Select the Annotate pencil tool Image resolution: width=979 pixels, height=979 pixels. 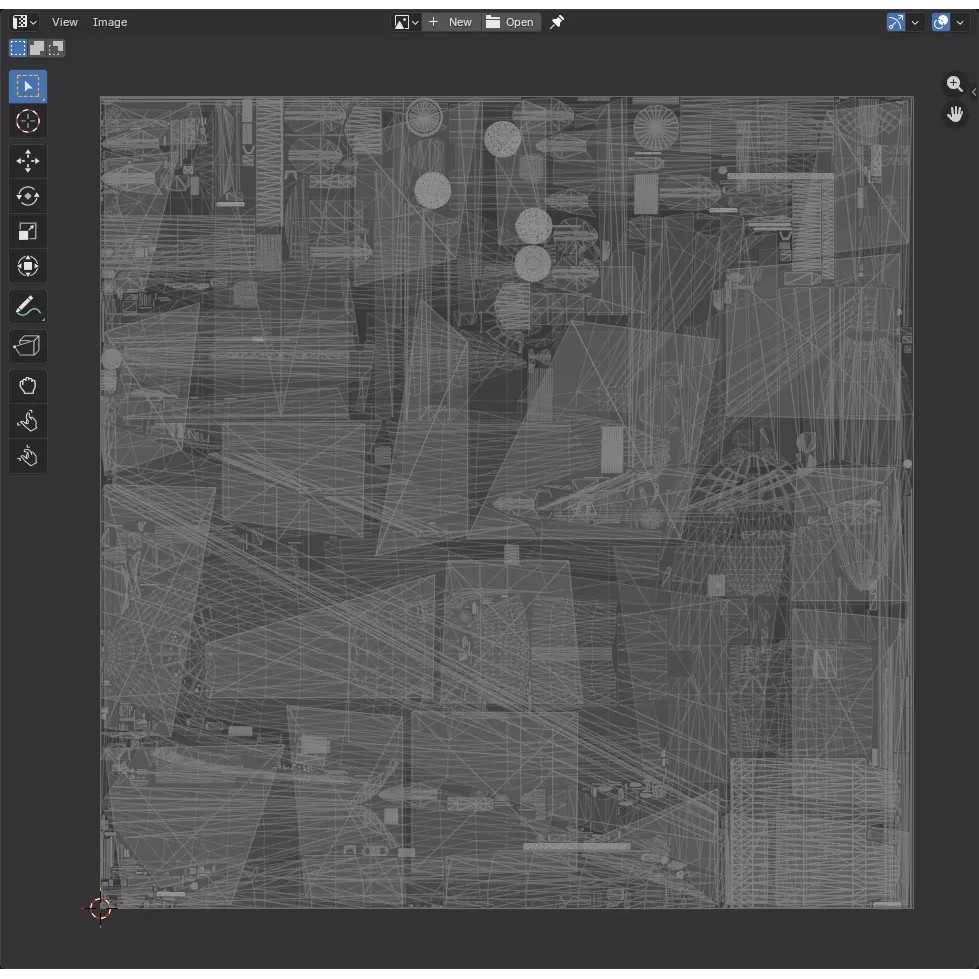[x=27, y=307]
